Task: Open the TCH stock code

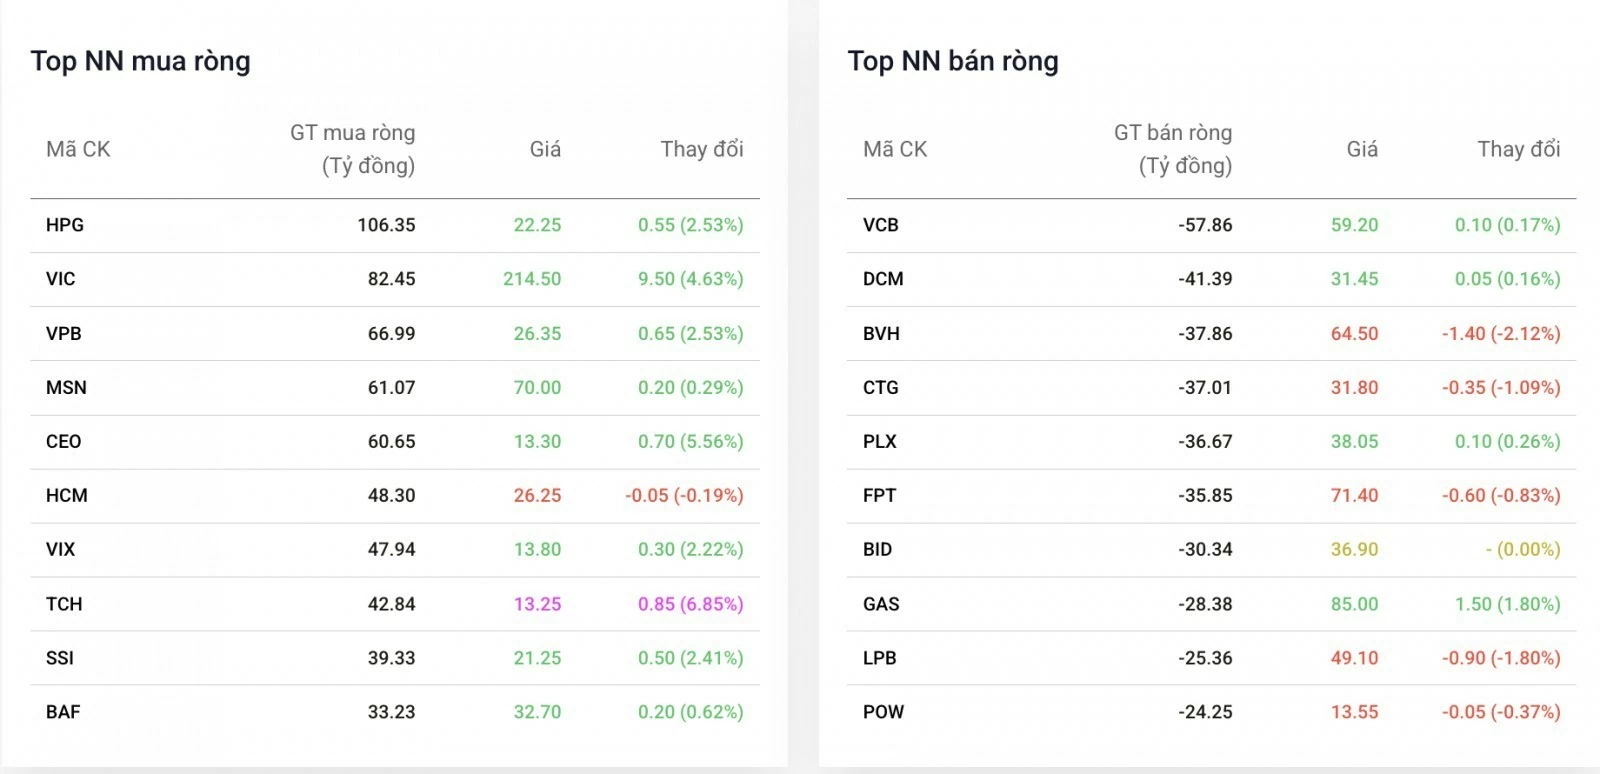Action: click(x=64, y=604)
